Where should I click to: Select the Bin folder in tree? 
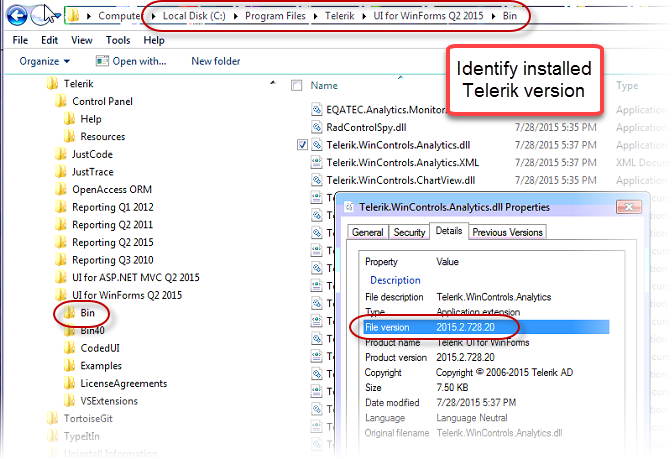pyautogui.click(x=87, y=313)
